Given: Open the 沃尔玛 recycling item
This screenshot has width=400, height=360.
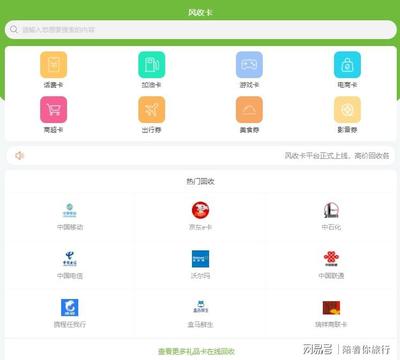Looking at the screenshot, I should point(200,265).
